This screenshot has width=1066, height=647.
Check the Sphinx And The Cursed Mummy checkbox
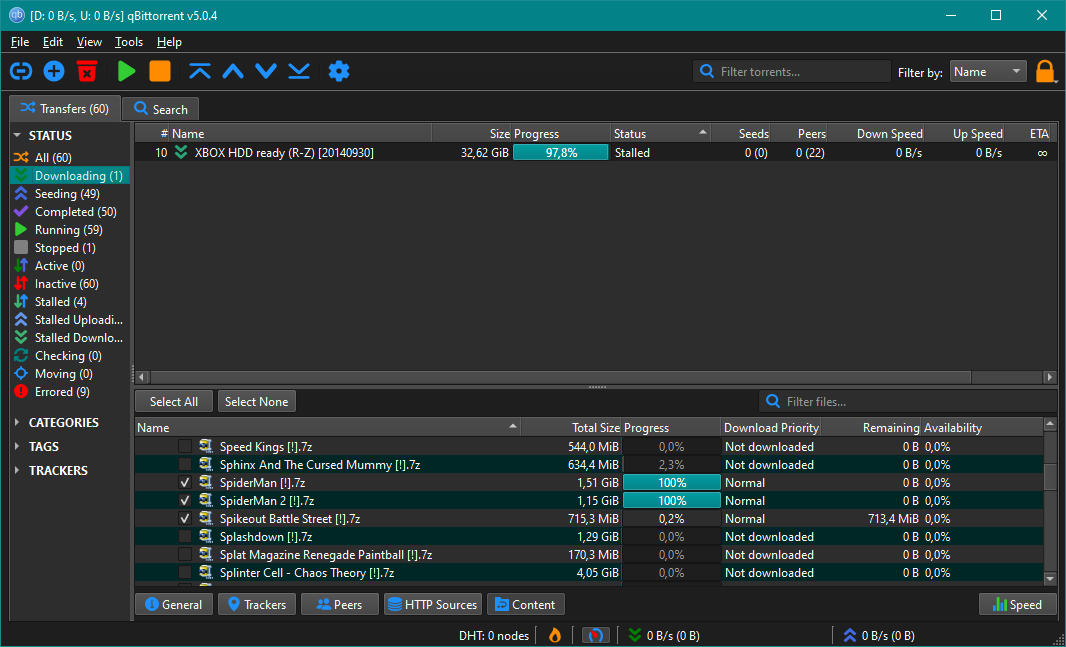184,465
